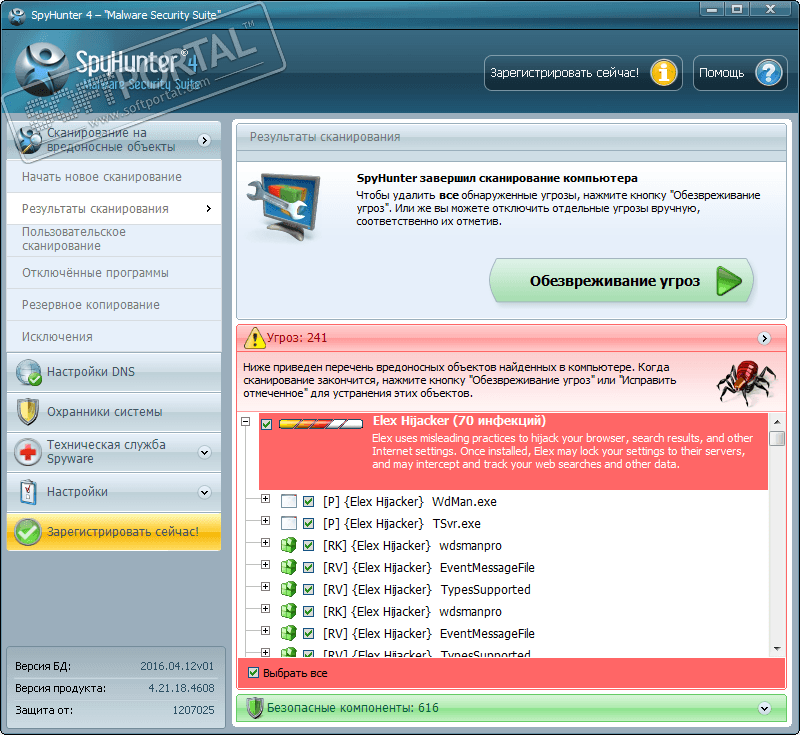Open Резервное копирование

coord(114,305)
